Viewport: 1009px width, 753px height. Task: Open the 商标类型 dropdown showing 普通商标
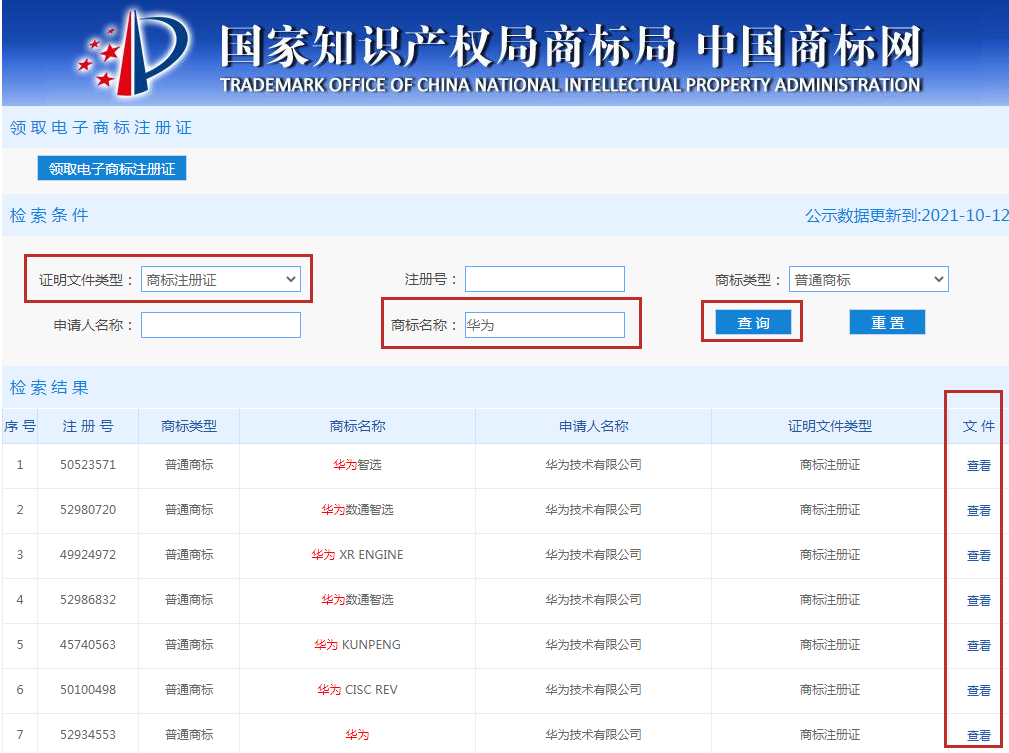point(869,279)
